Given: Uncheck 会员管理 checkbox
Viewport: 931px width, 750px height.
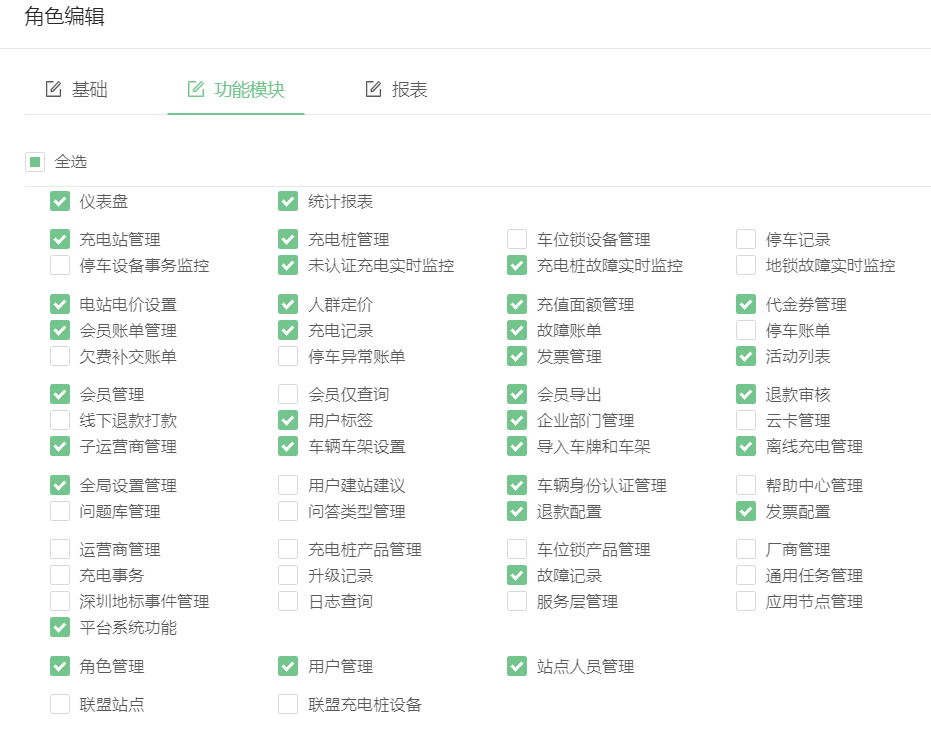Looking at the screenshot, I should pos(60,394).
